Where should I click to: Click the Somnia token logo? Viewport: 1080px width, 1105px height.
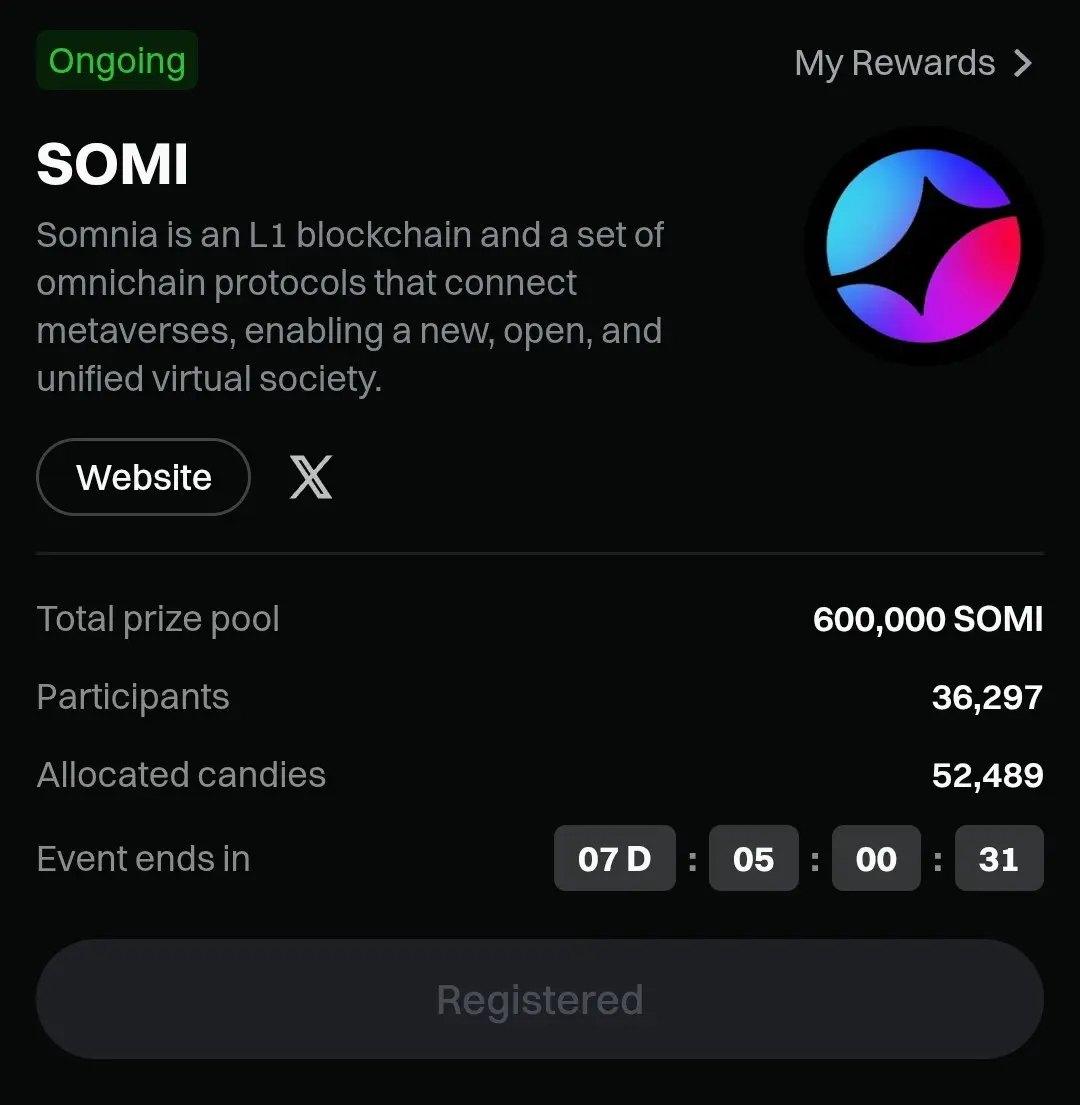pos(924,245)
